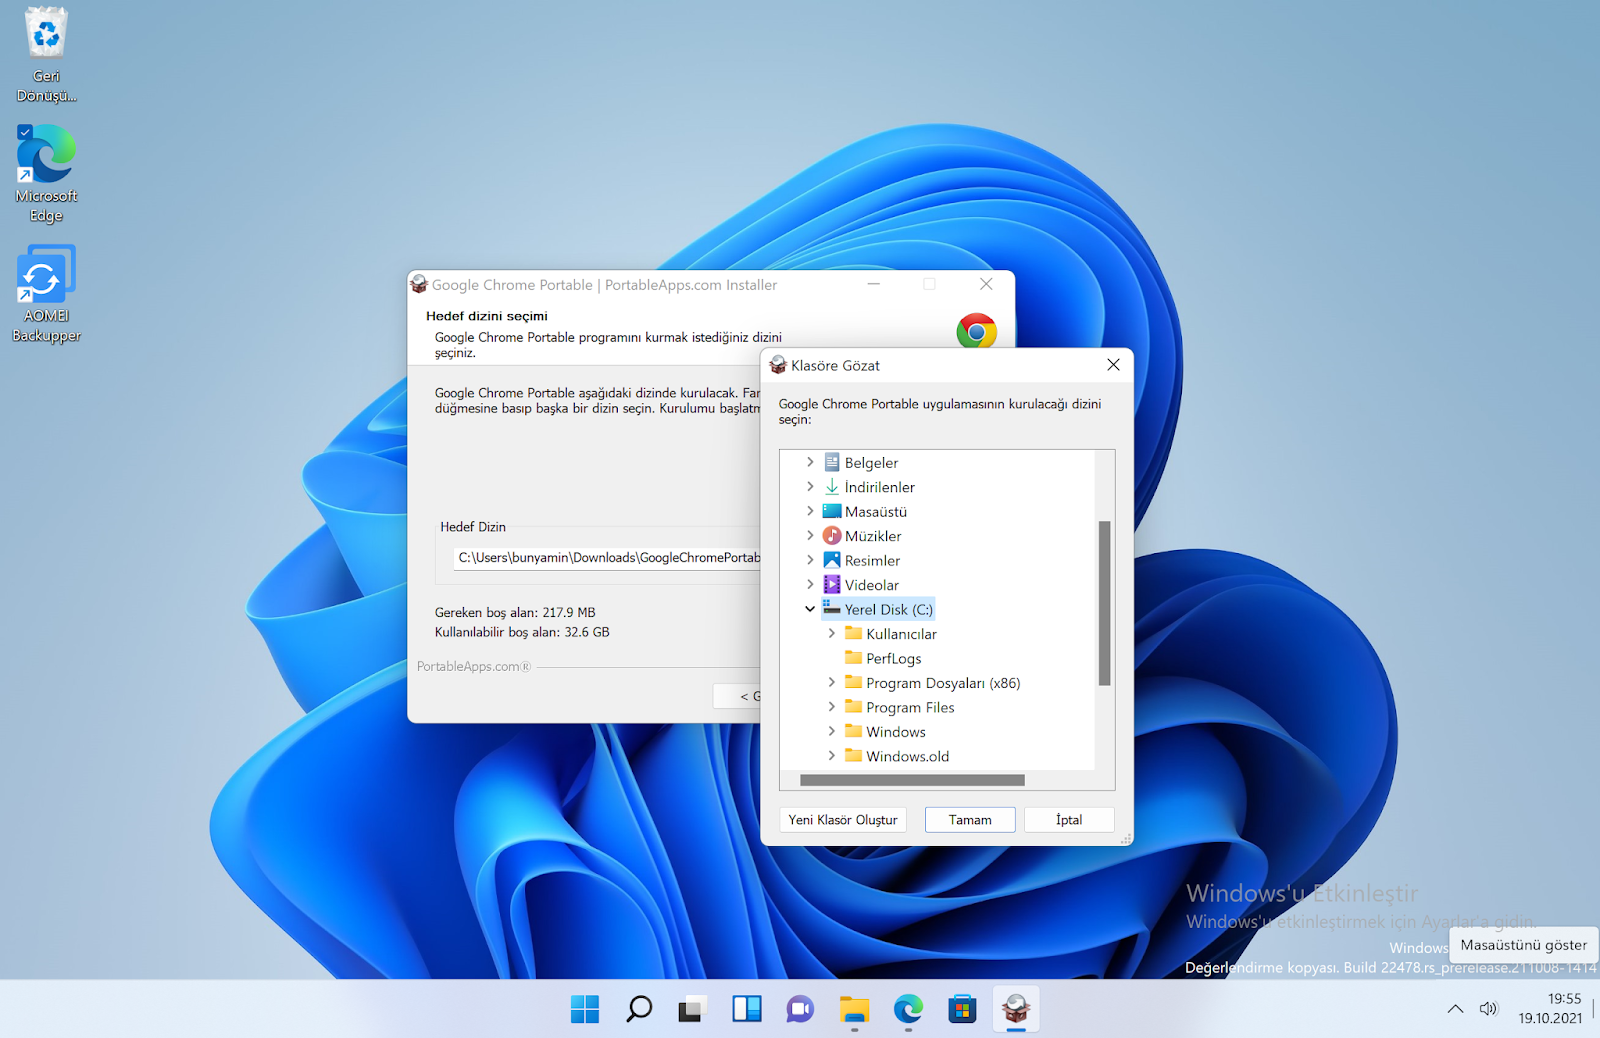Open Microsoft Store from taskbar
The height and width of the screenshot is (1038, 1600).
962,1009
